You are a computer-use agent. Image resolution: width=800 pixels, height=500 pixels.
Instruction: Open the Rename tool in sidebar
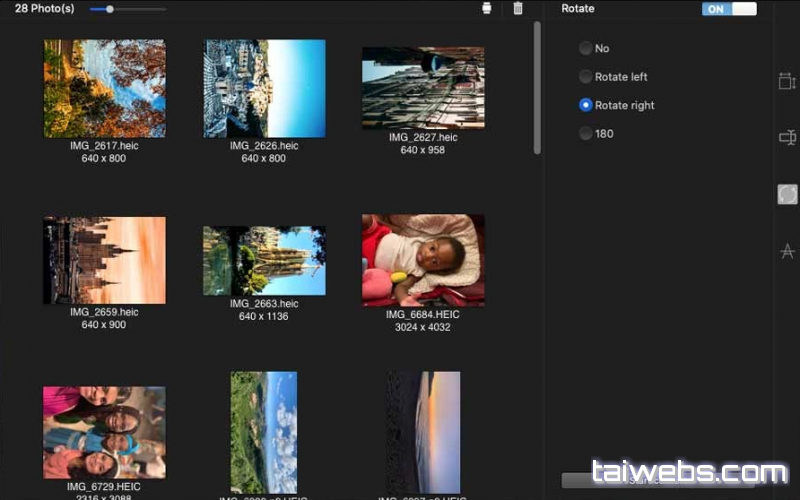tap(787, 138)
